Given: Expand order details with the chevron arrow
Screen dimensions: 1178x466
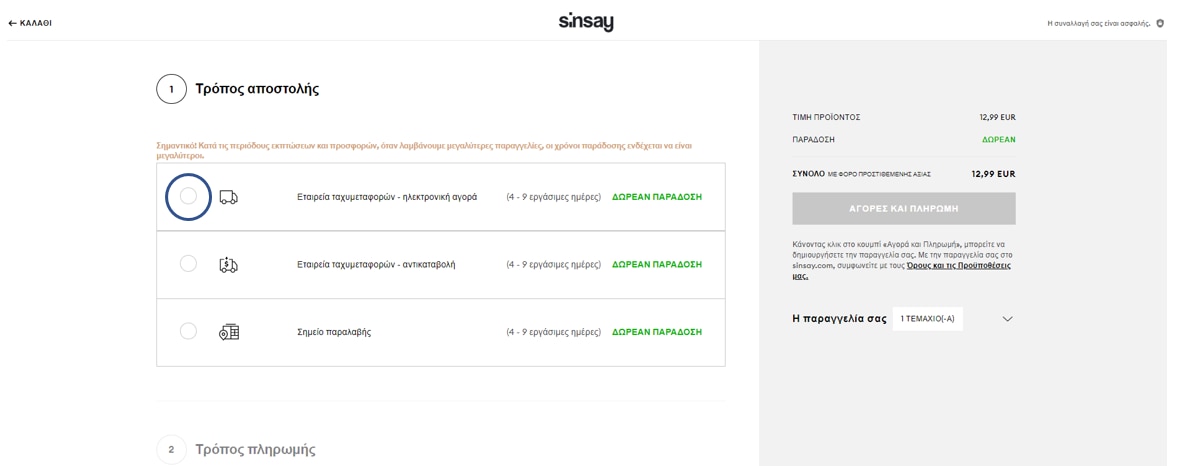Looking at the screenshot, I should point(1007,319).
